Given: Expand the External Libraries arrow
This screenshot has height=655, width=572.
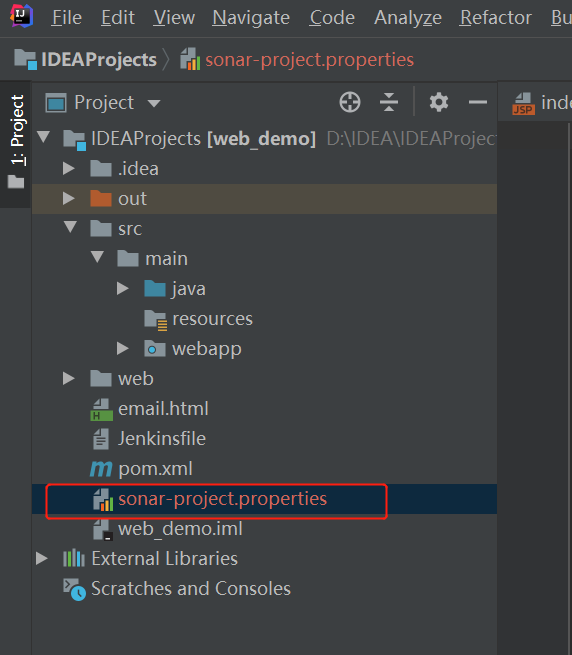Looking at the screenshot, I should pos(41,559).
